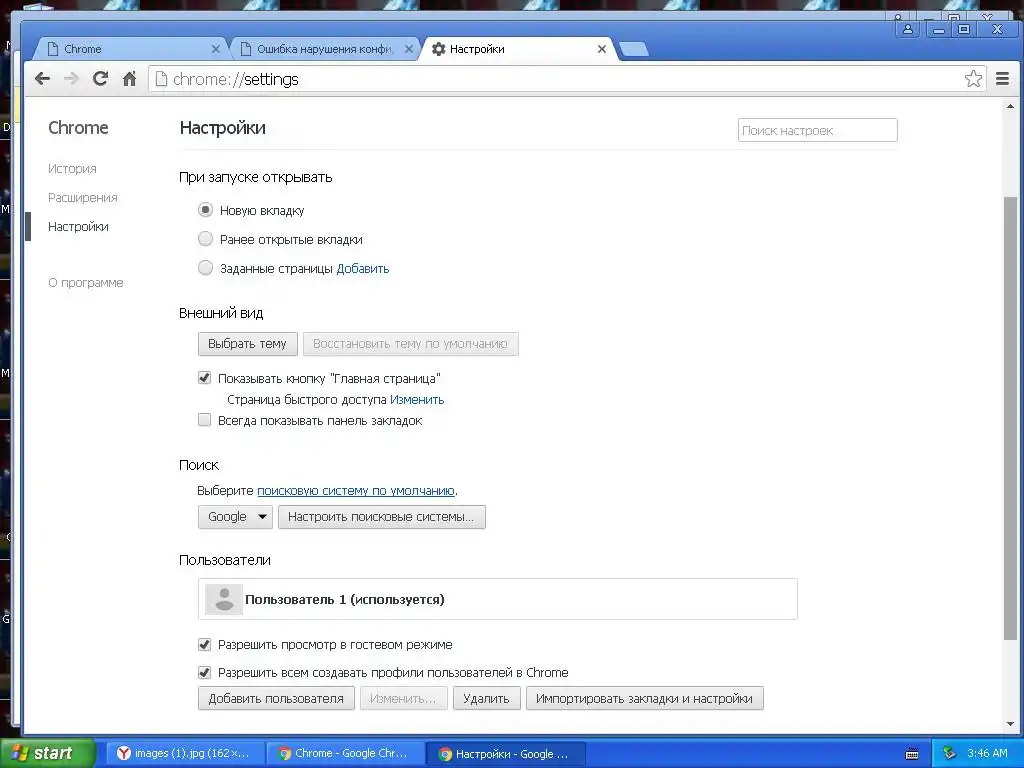Reload the settings page
Screen dimensions: 1024x768
click(x=100, y=79)
